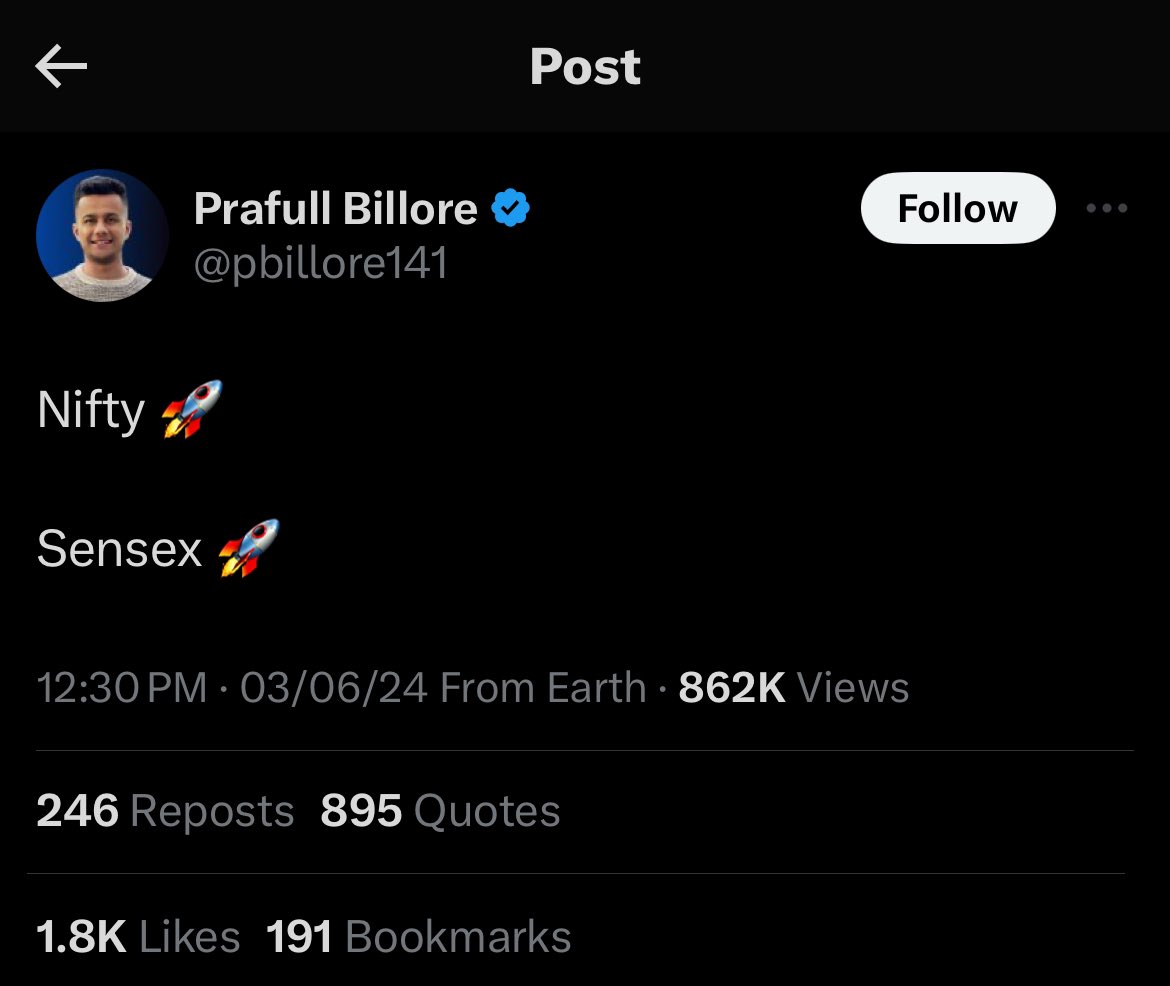Open the 03/06/24 post date

334,687
